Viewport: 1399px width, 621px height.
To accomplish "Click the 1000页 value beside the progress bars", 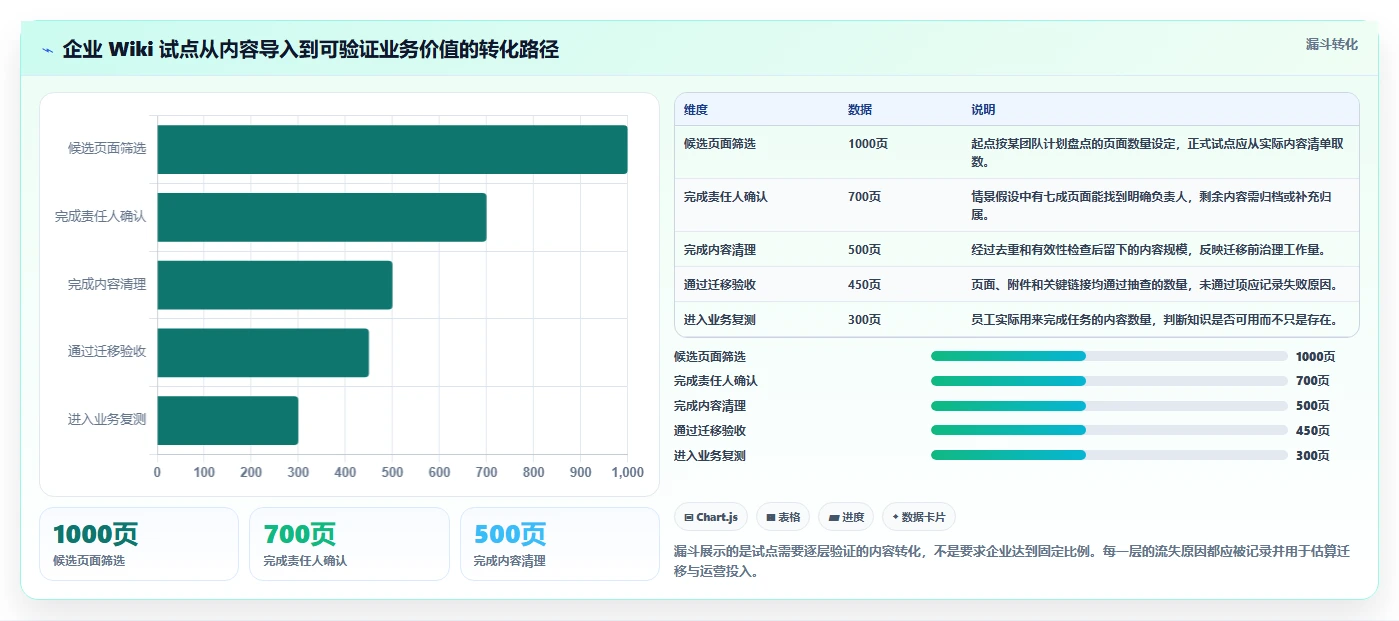I will click(1315, 357).
